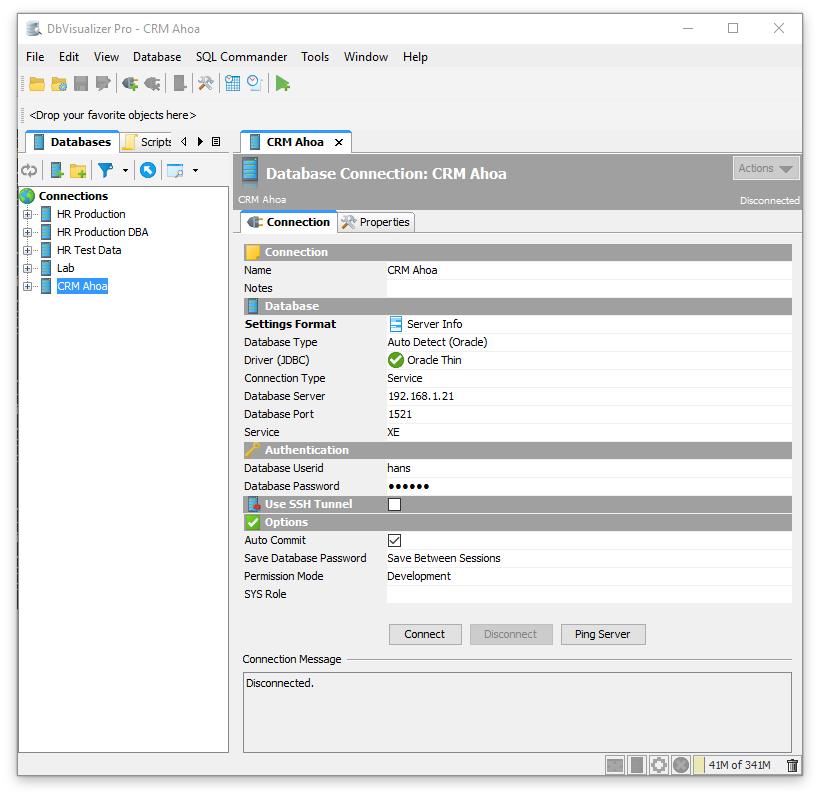The width and height of the screenshot is (820, 797).
Task: Click the calendar grid icon in toolbar
Action: tap(232, 84)
